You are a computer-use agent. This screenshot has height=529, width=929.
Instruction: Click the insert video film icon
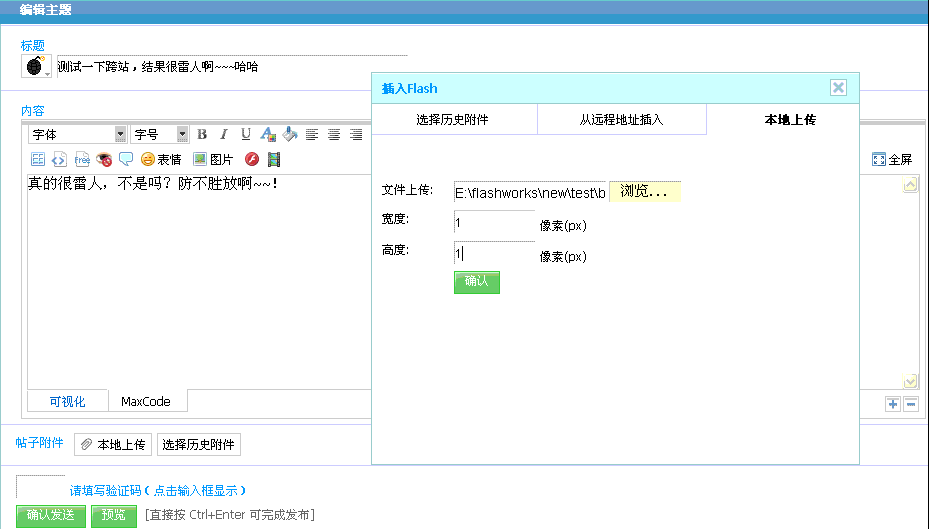pos(274,159)
